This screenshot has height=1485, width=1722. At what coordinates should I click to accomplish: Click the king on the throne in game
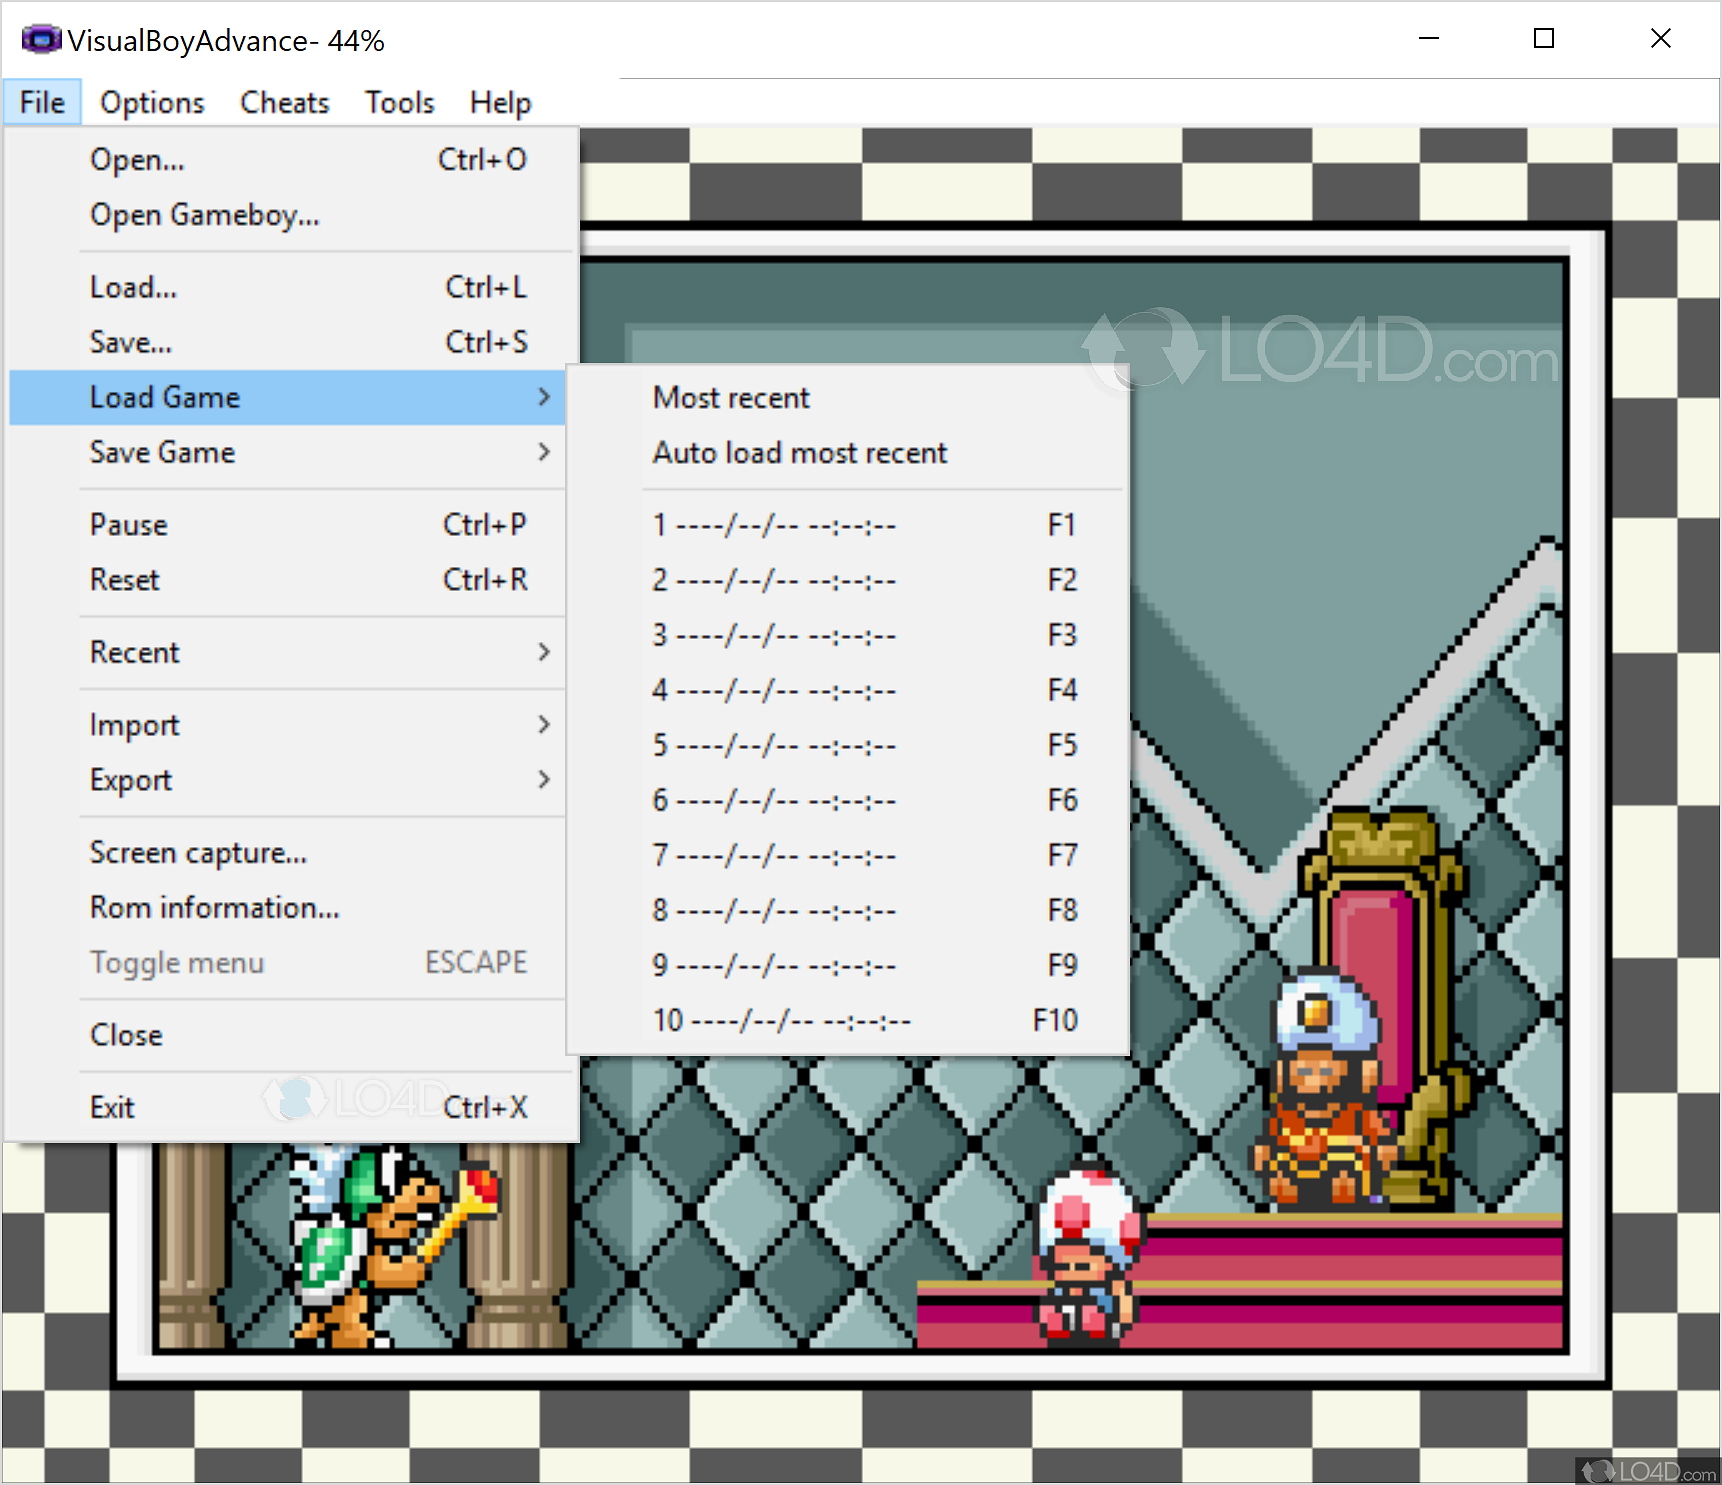(1318, 1090)
